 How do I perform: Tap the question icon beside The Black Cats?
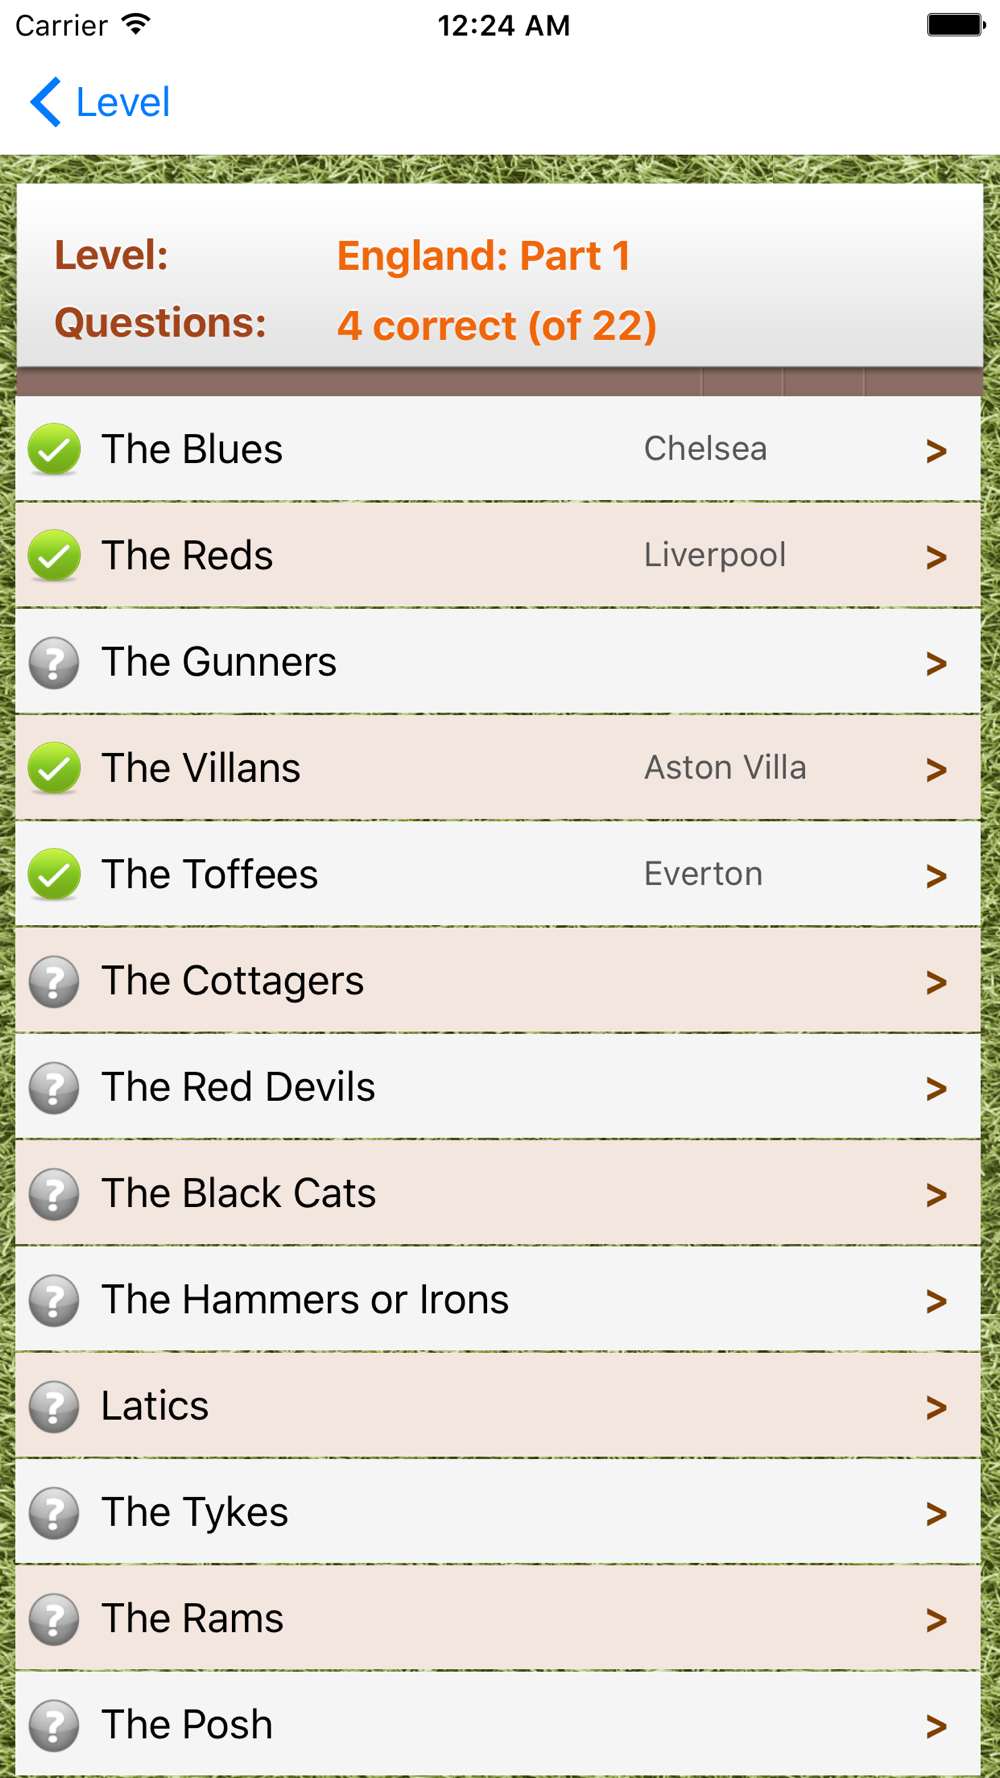(54, 1194)
